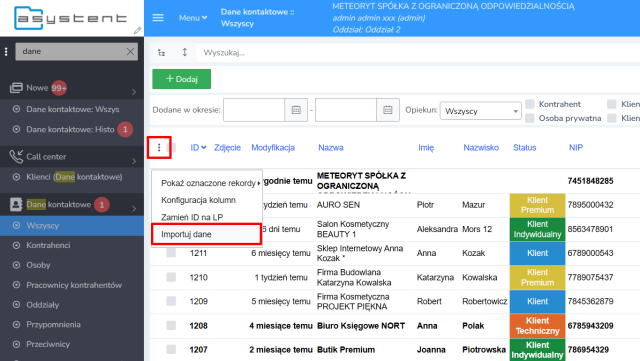
Task: Click the bullet icon beside Przeciwnicy
Action: click(16, 344)
